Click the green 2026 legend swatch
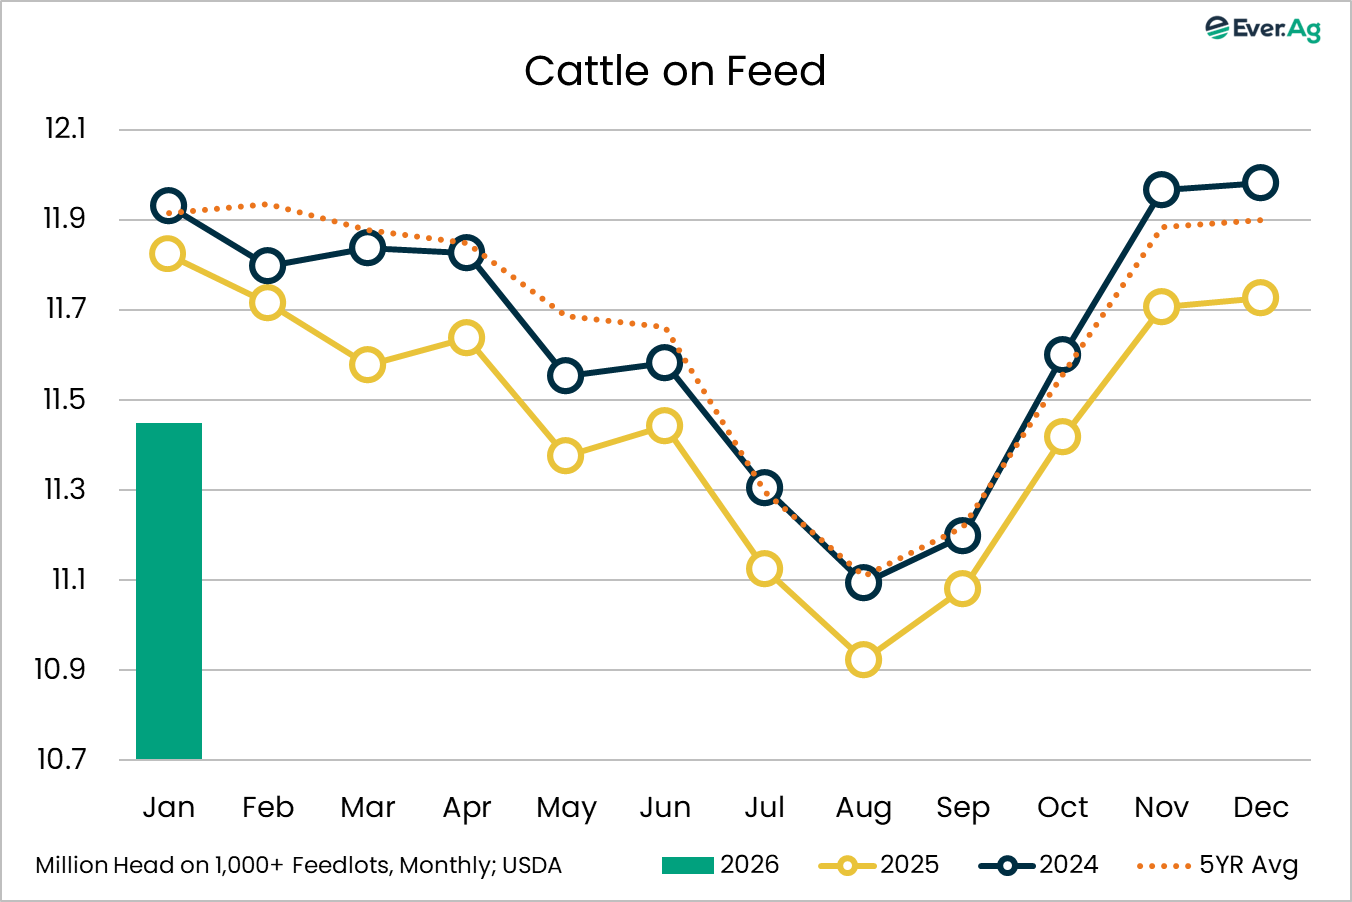1352x902 pixels. [x=687, y=865]
